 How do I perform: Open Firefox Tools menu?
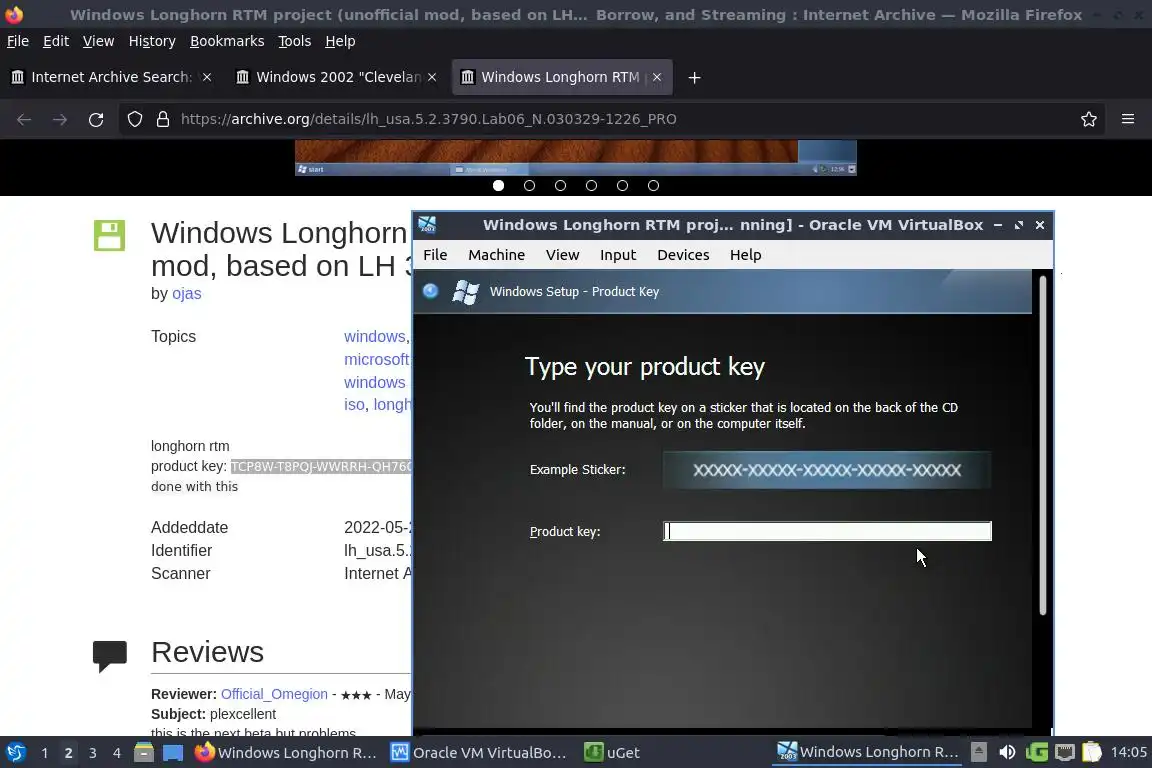(295, 41)
